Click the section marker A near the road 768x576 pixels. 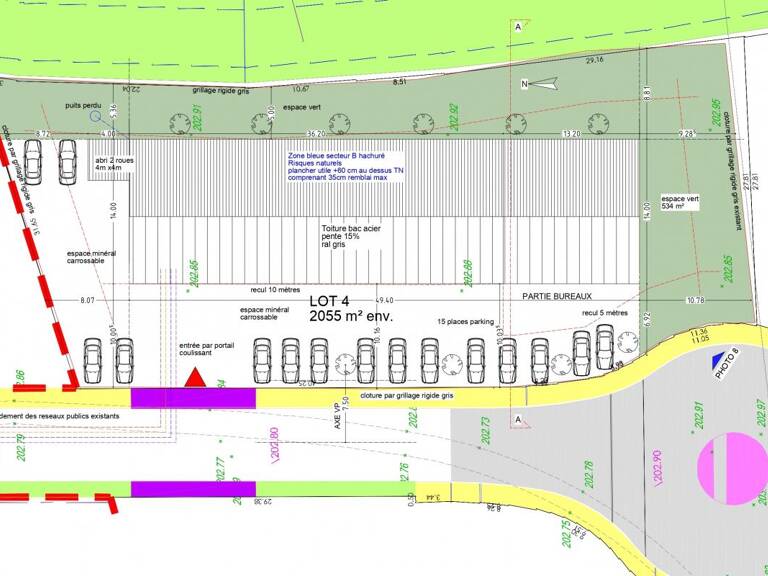(518, 420)
